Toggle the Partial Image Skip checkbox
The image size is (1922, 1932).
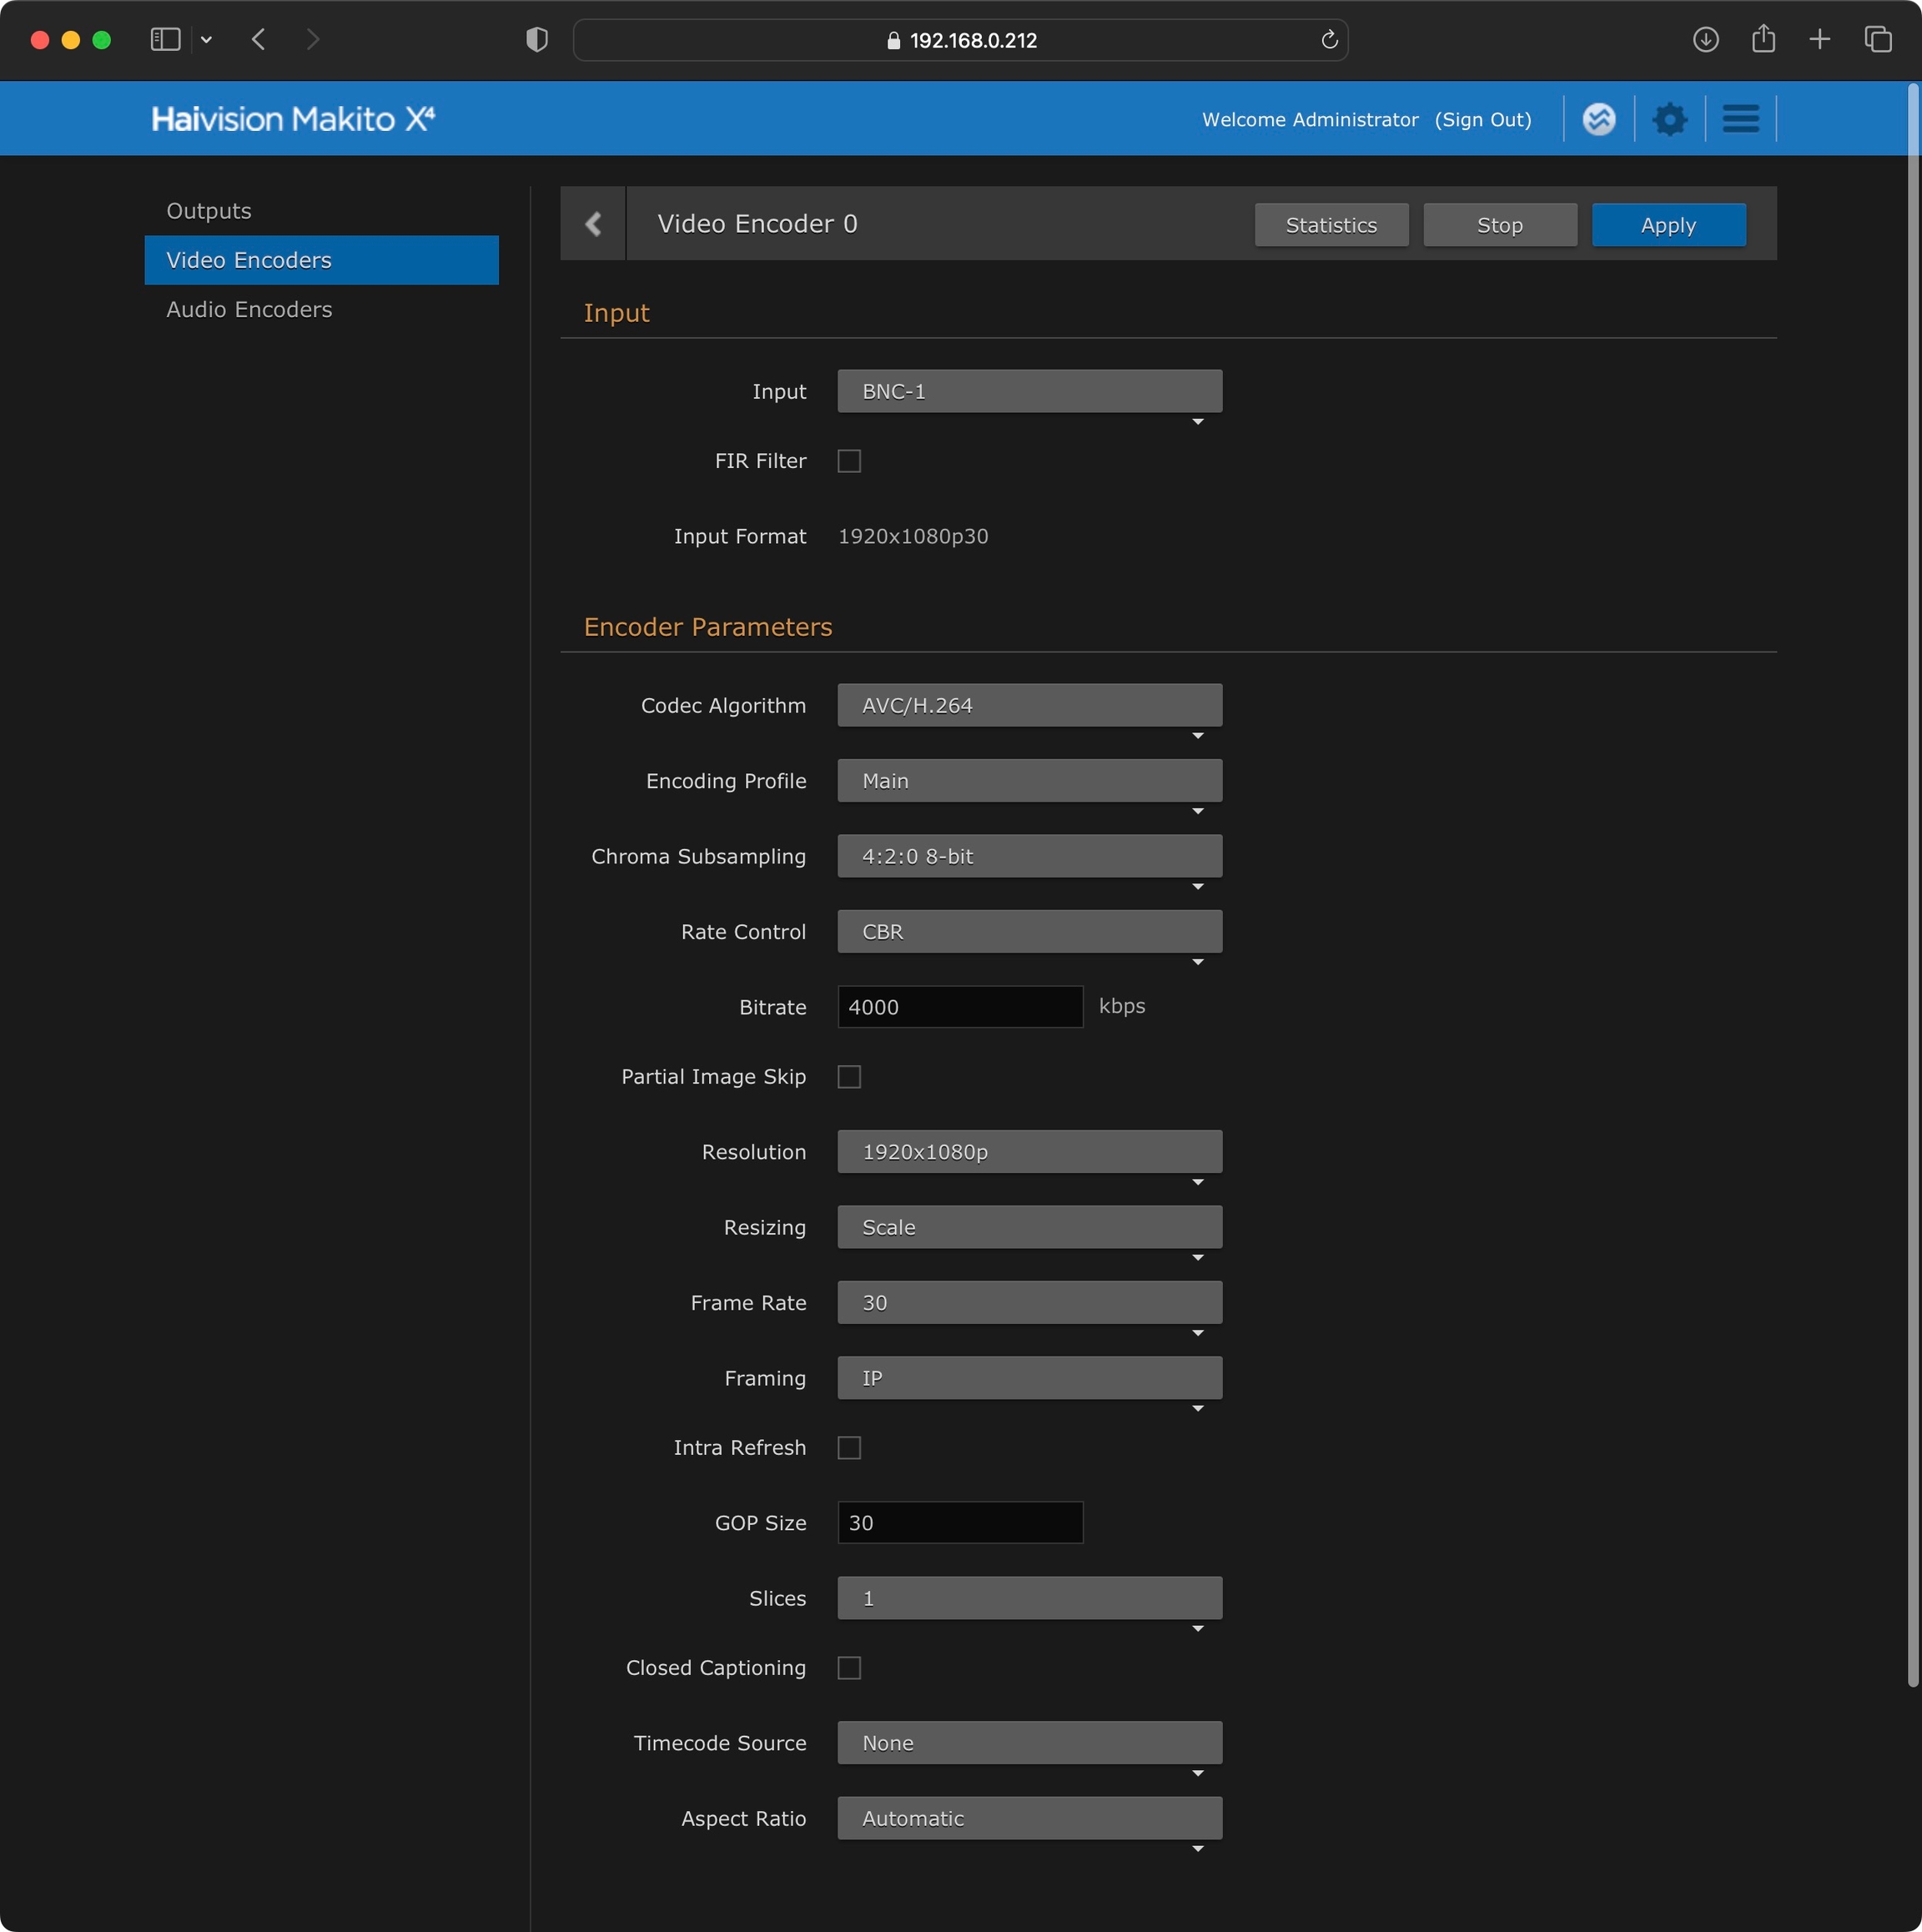click(849, 1077)
